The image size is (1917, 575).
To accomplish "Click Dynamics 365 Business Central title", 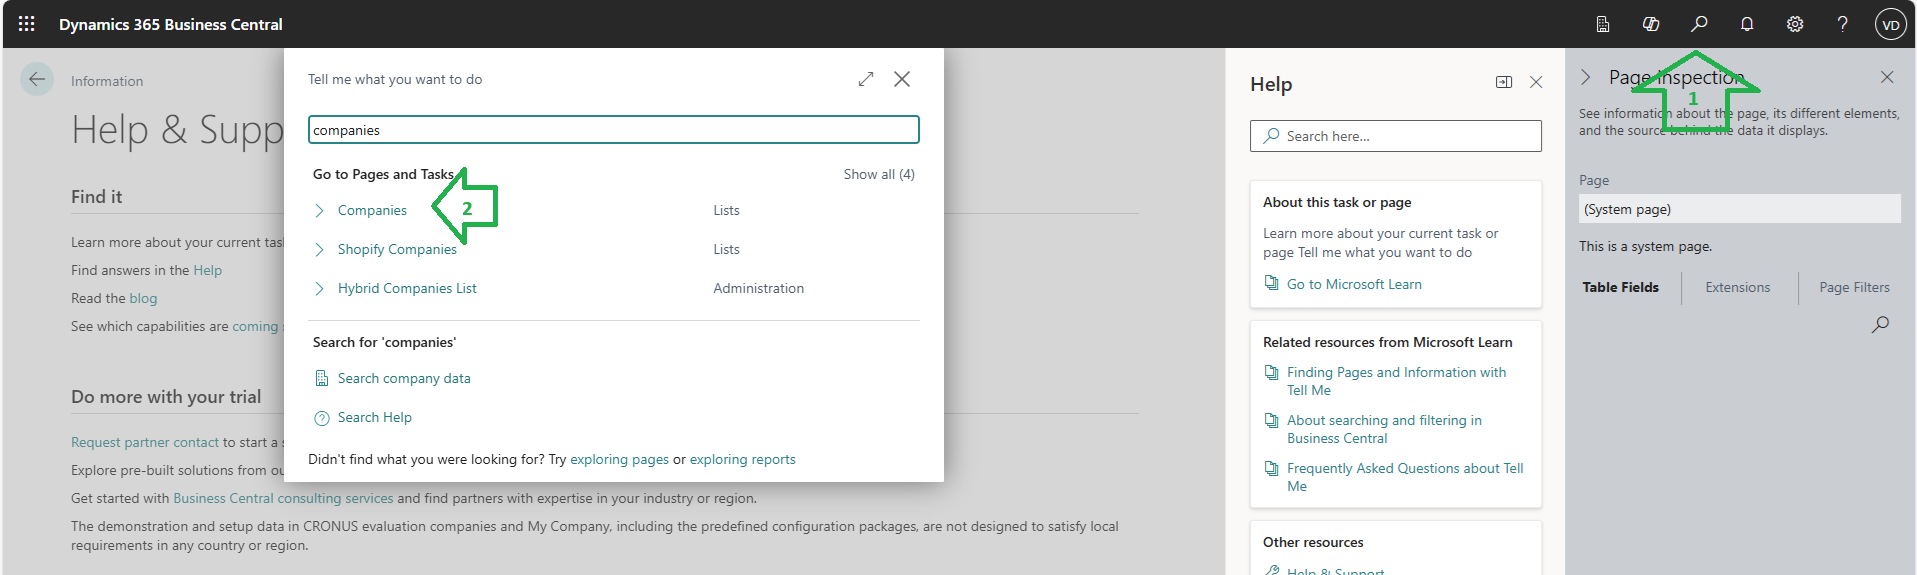I will point(170,24).
